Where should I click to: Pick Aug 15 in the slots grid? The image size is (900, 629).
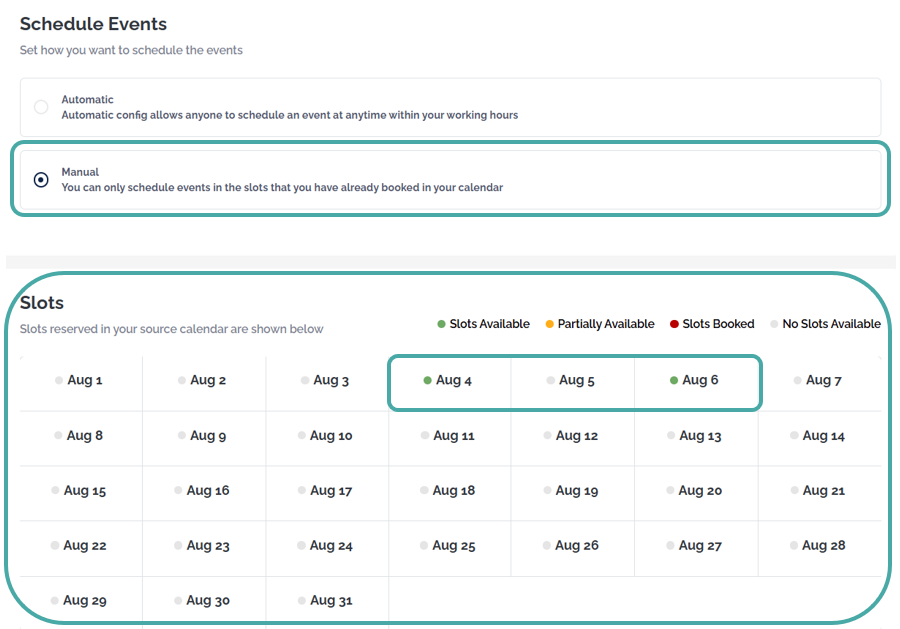coord(80,491)
